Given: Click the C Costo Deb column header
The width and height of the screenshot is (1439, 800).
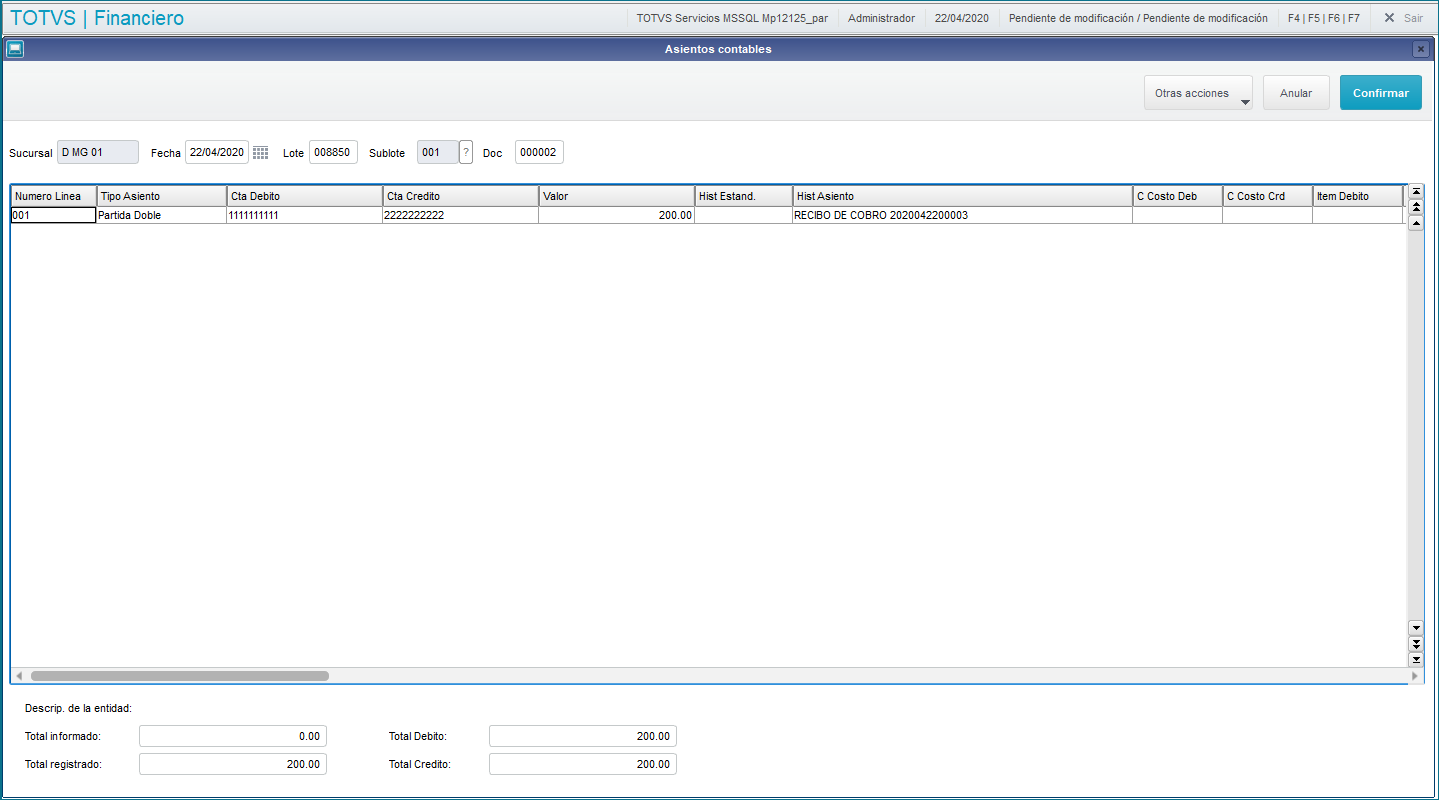Looking at the screenshot, I should click(1178, 196).
